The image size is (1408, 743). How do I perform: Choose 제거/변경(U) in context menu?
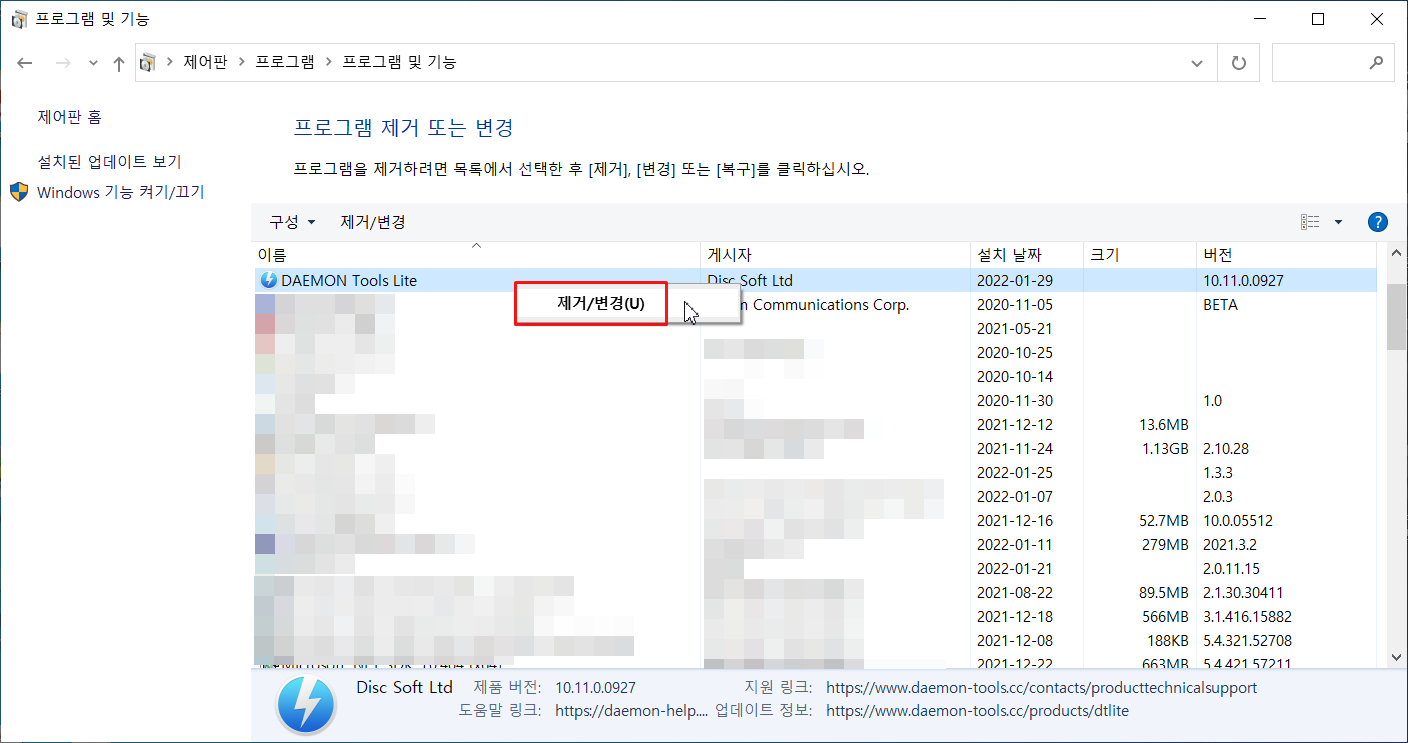tap(601, 304)
